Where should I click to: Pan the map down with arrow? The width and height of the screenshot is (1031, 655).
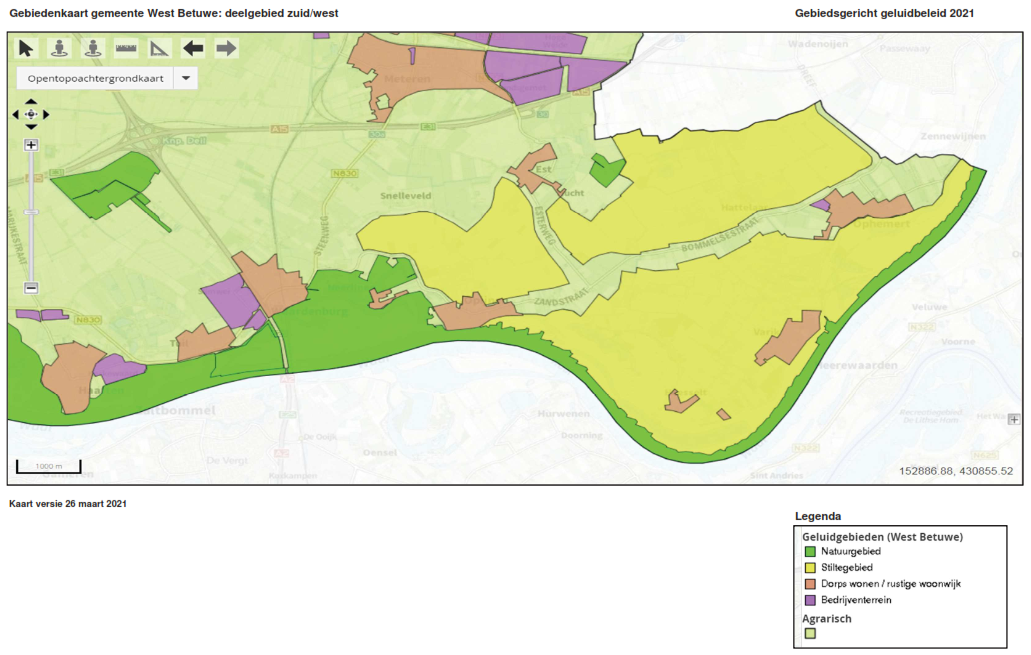[31, 127]
